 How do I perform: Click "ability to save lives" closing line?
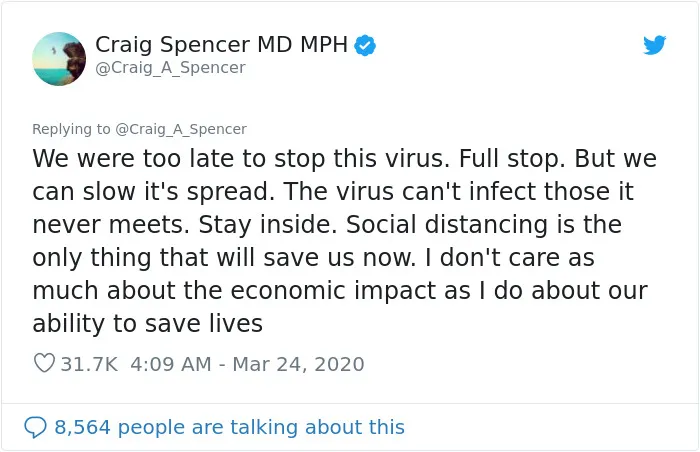147,324
